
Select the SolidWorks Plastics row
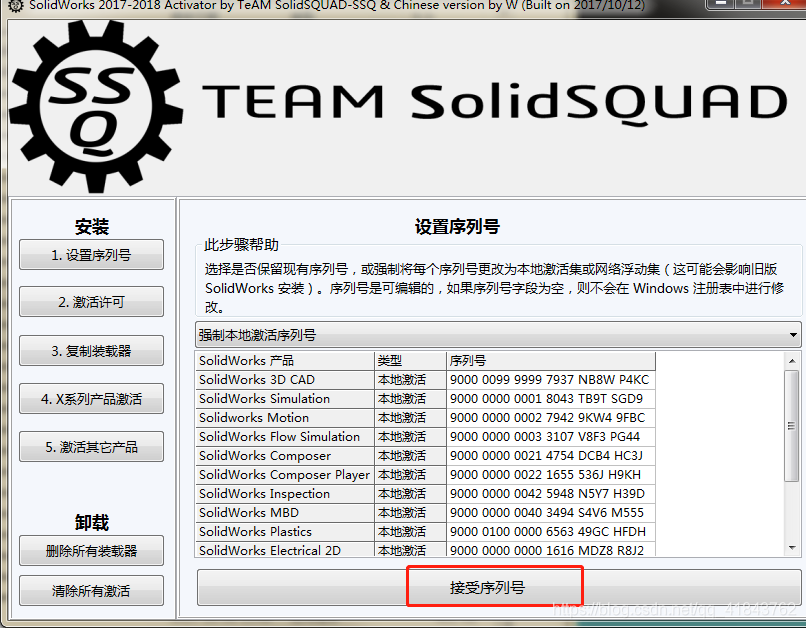tap(425, 532)
